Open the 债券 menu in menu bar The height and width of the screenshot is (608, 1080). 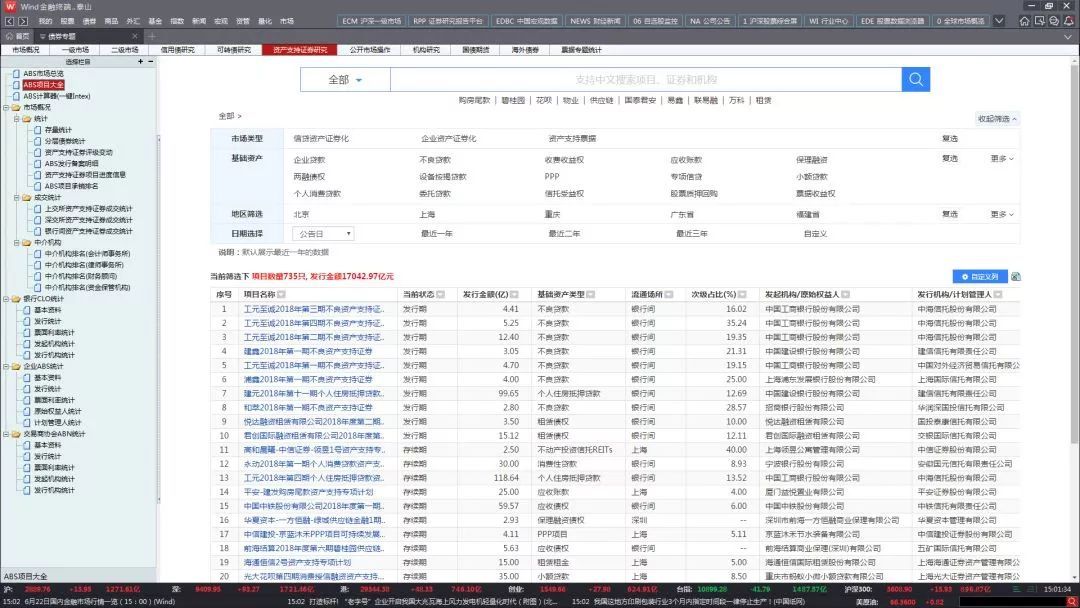90,21
